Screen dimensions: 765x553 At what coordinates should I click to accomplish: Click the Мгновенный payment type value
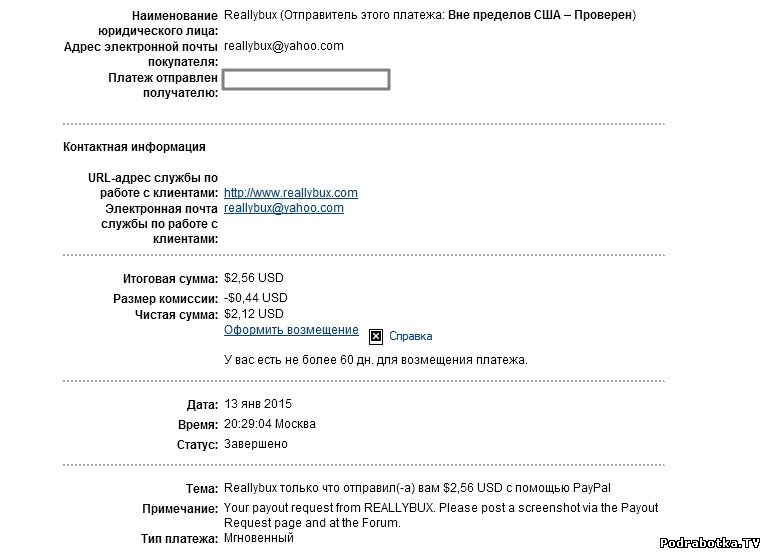coord(259,539)
